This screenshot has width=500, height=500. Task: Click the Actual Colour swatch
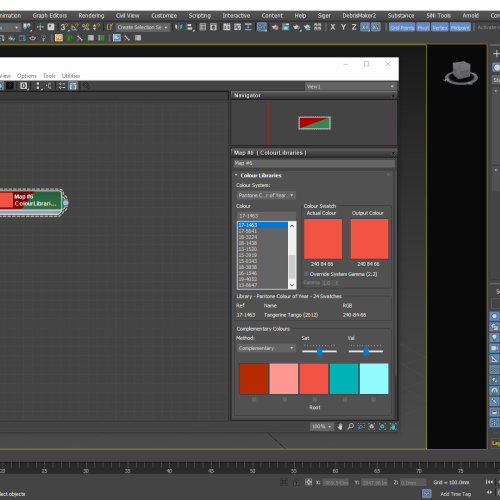coord(323,239)
